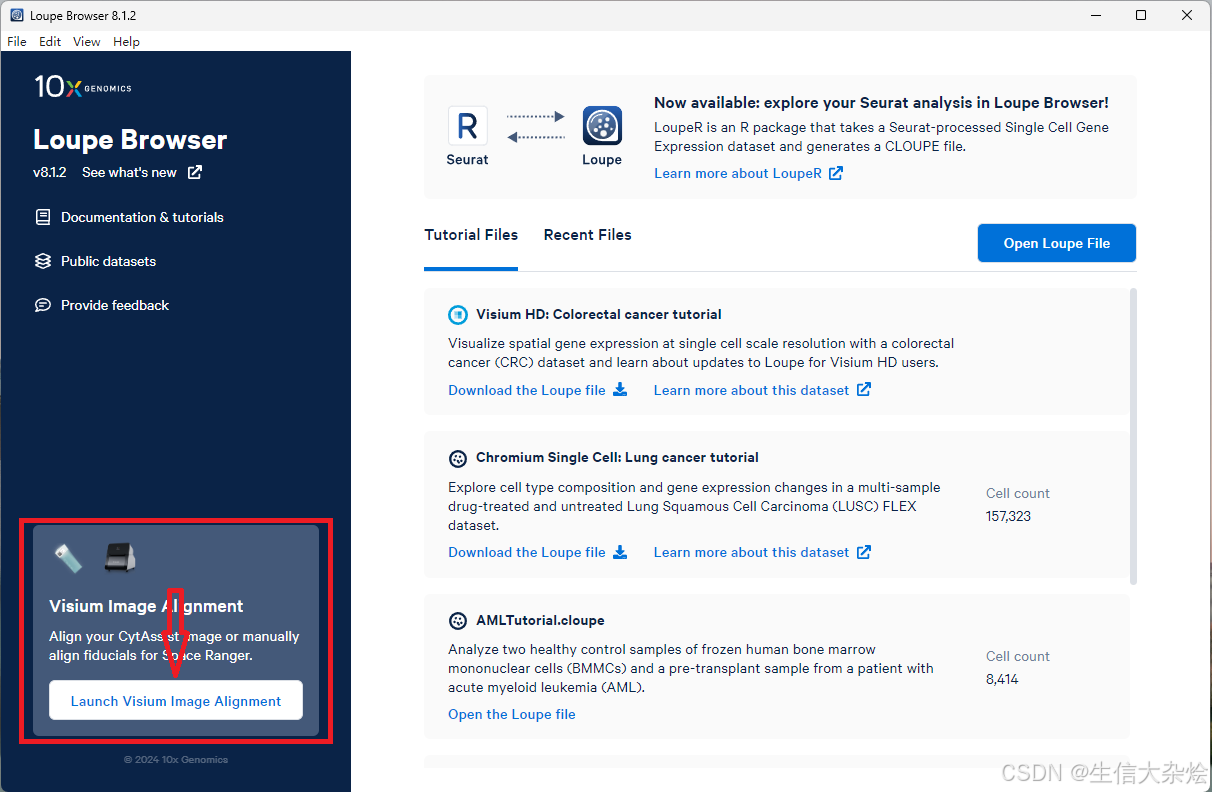Open Provide feedback

coord(115,305)
